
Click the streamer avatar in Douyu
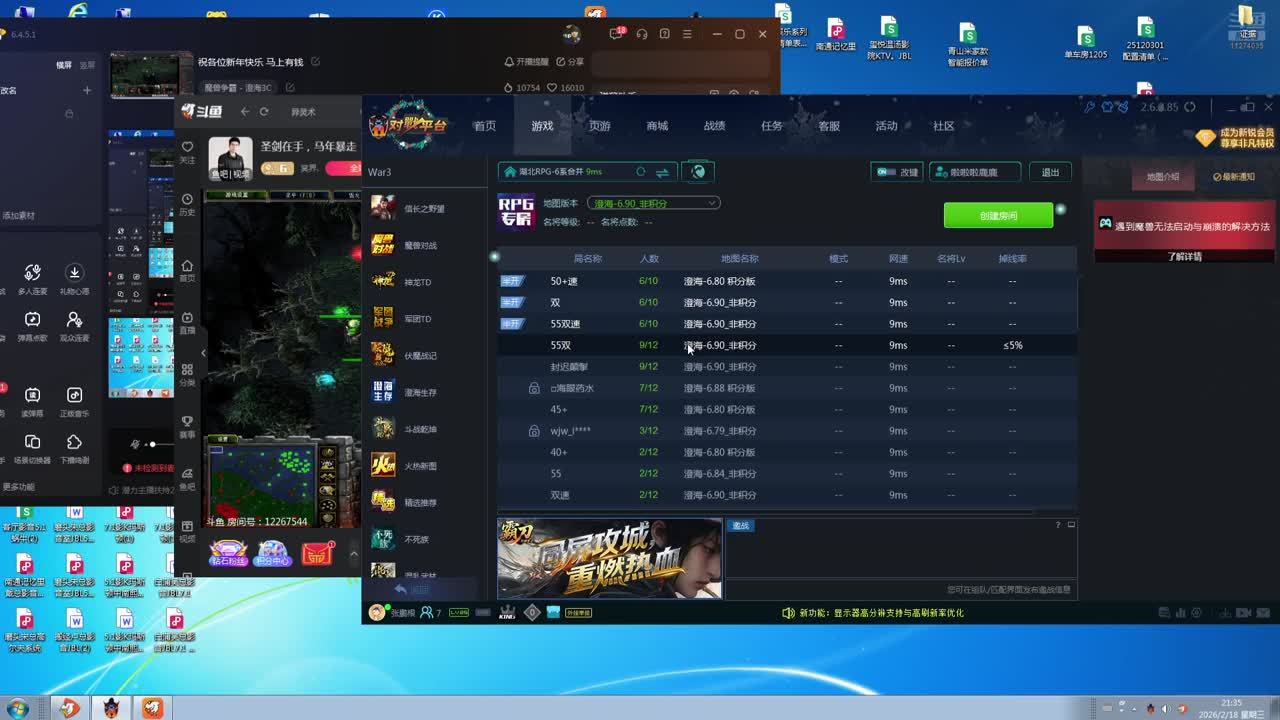click(230, 158)
